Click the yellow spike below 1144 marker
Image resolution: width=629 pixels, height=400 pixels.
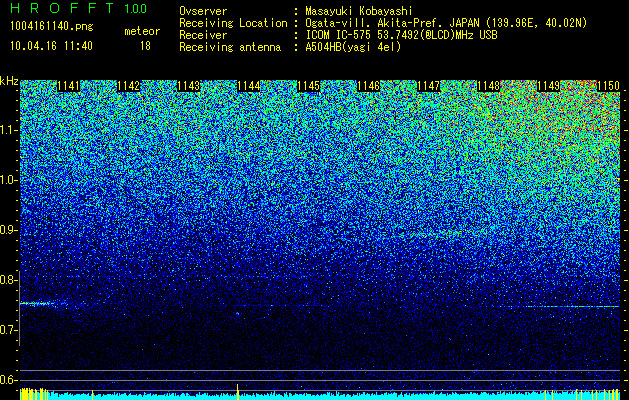coord(237,391)
